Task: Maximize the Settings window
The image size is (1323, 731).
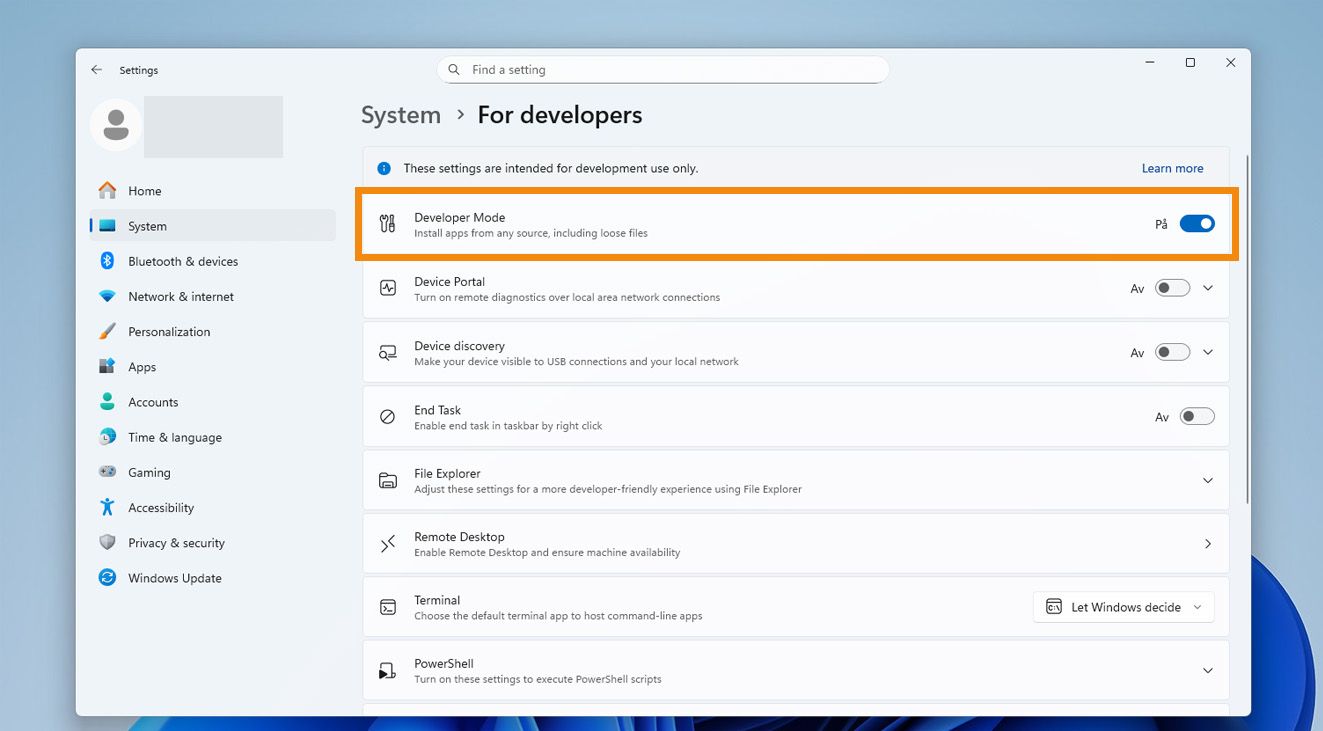Action: coord(1190,63)
